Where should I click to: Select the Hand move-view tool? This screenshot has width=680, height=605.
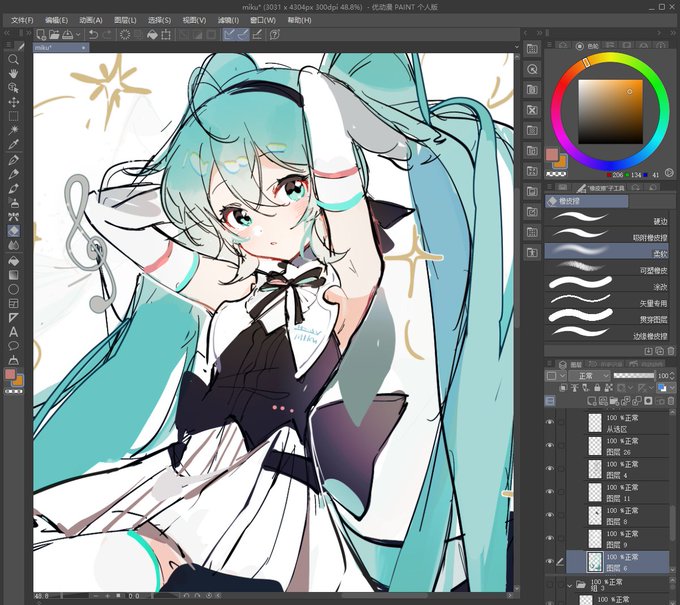click(13, 73)
